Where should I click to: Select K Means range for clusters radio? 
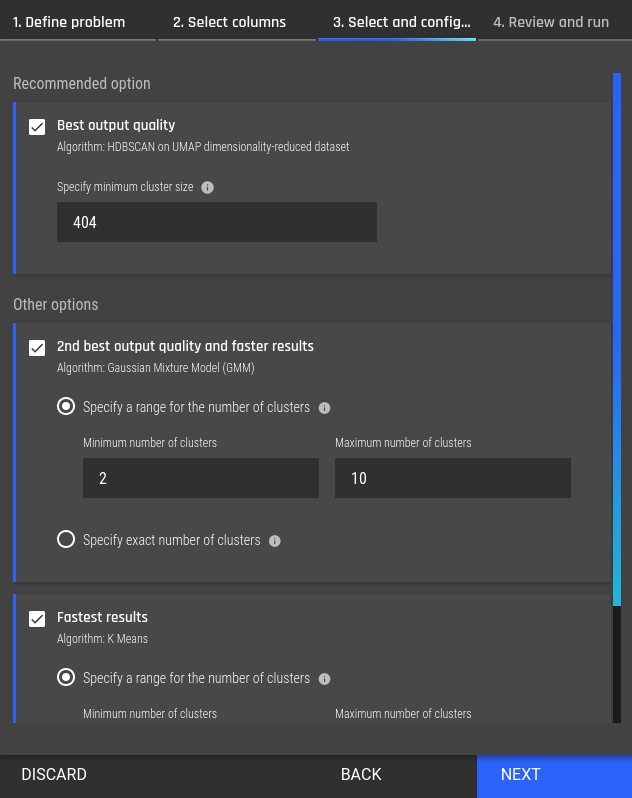point(66,677)
